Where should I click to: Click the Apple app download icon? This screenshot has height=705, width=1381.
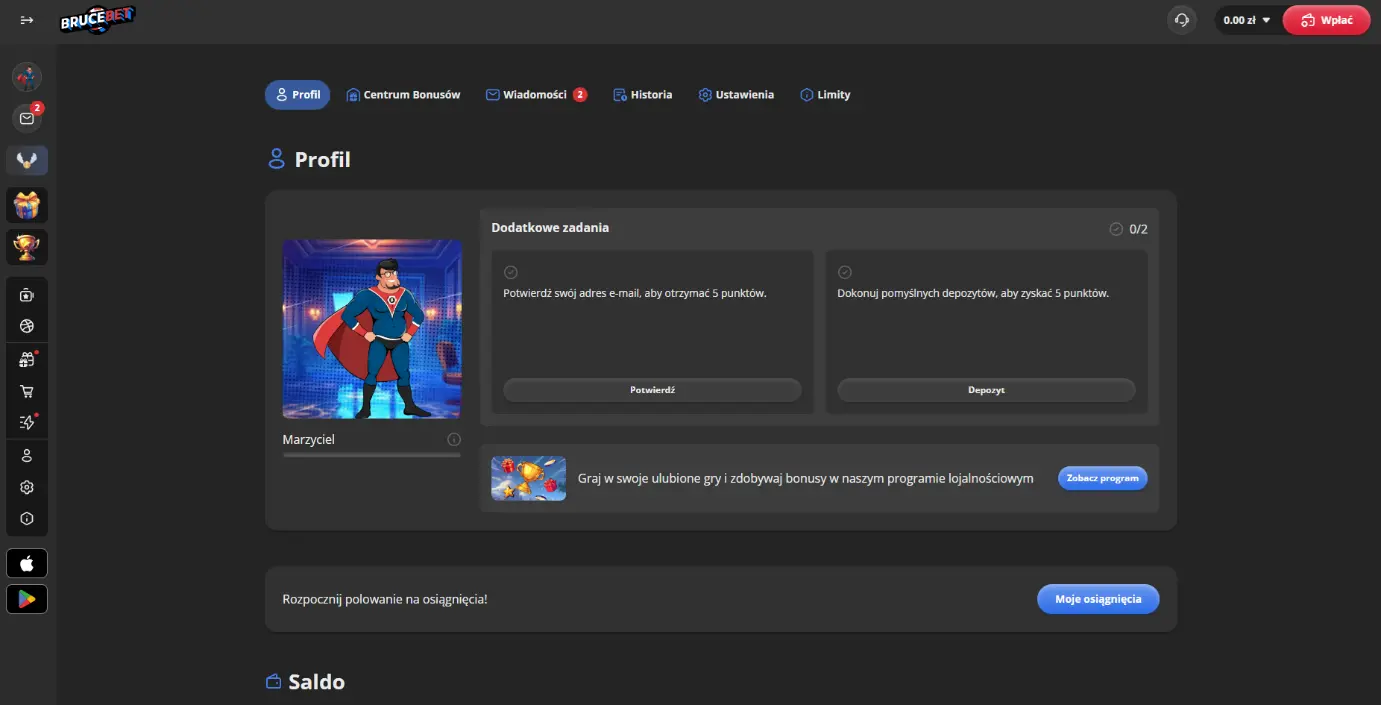27,563
